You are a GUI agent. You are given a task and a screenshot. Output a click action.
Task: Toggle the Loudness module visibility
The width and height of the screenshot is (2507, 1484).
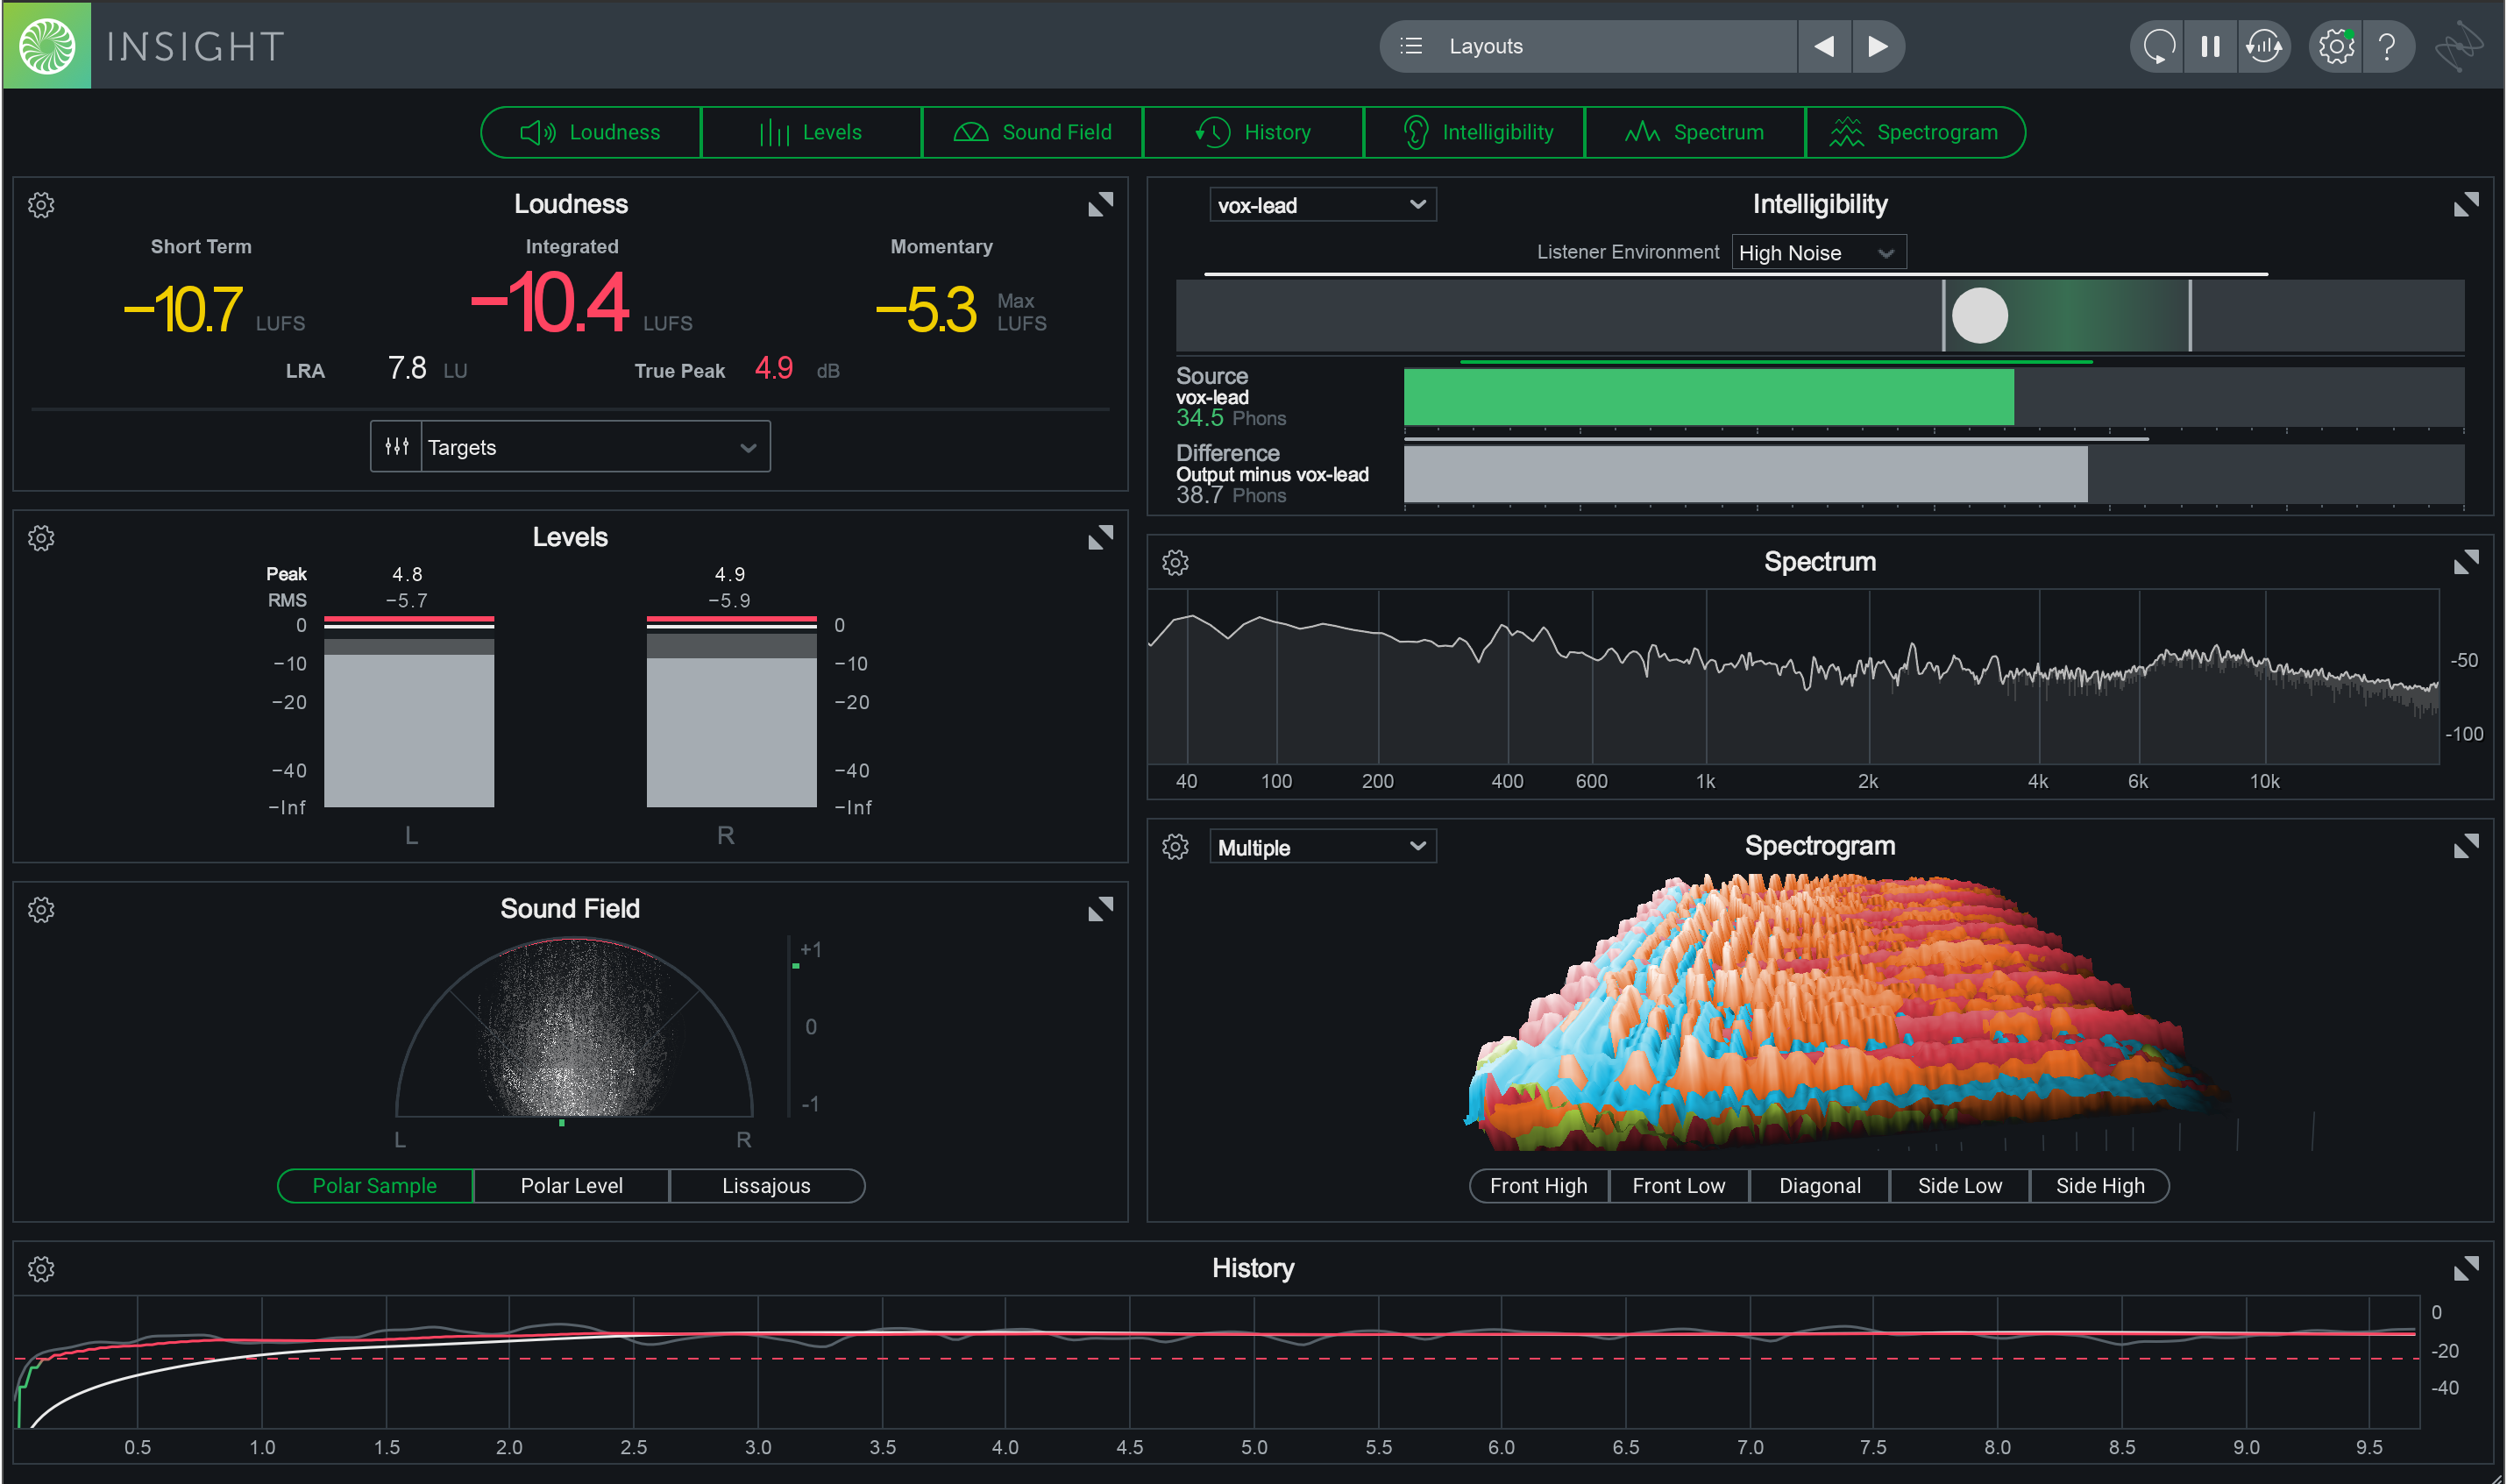point(591,132)
